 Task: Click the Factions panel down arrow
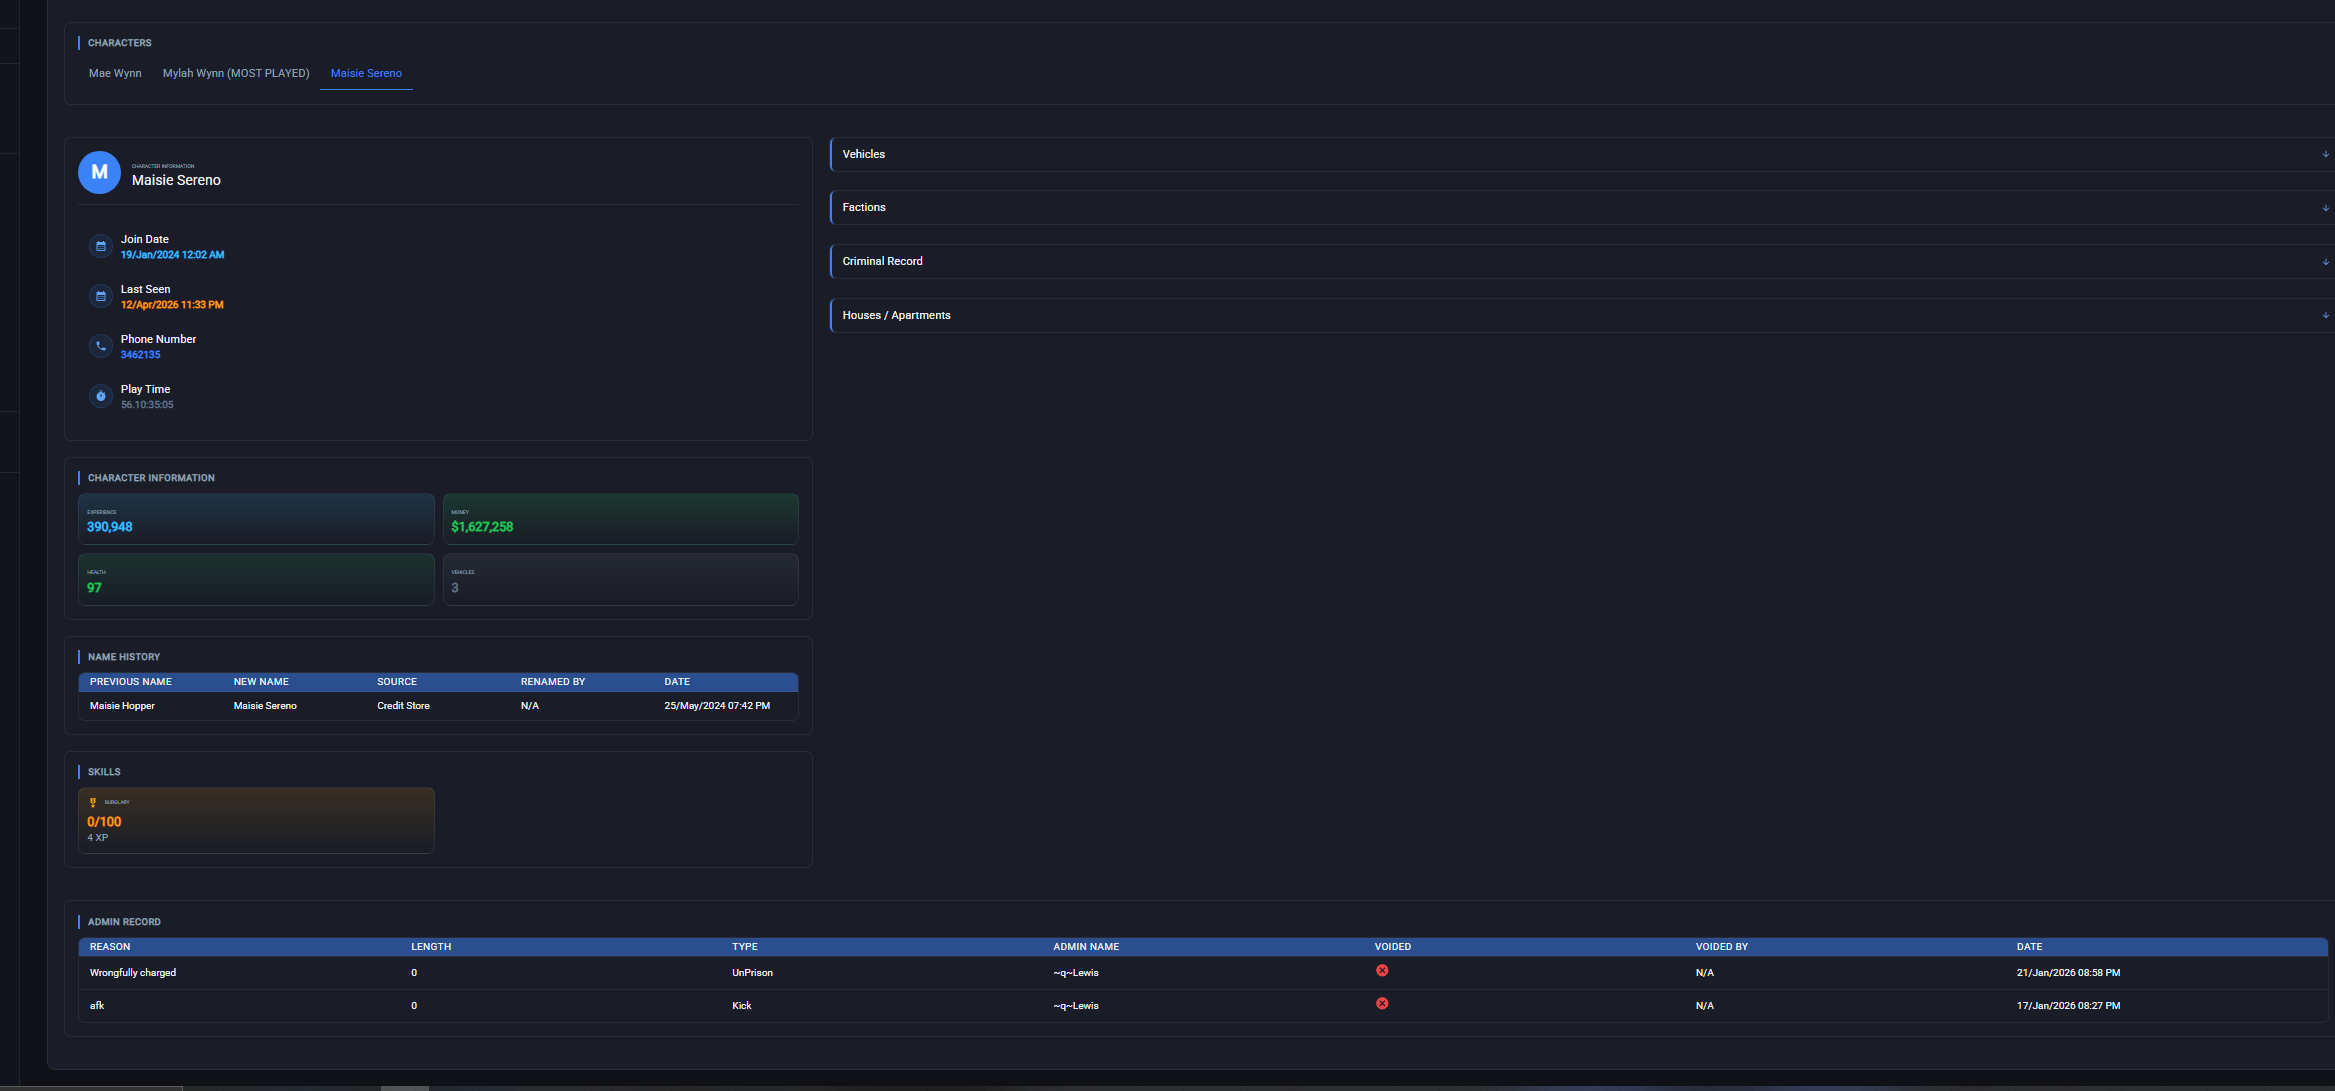pos(2325,208)
